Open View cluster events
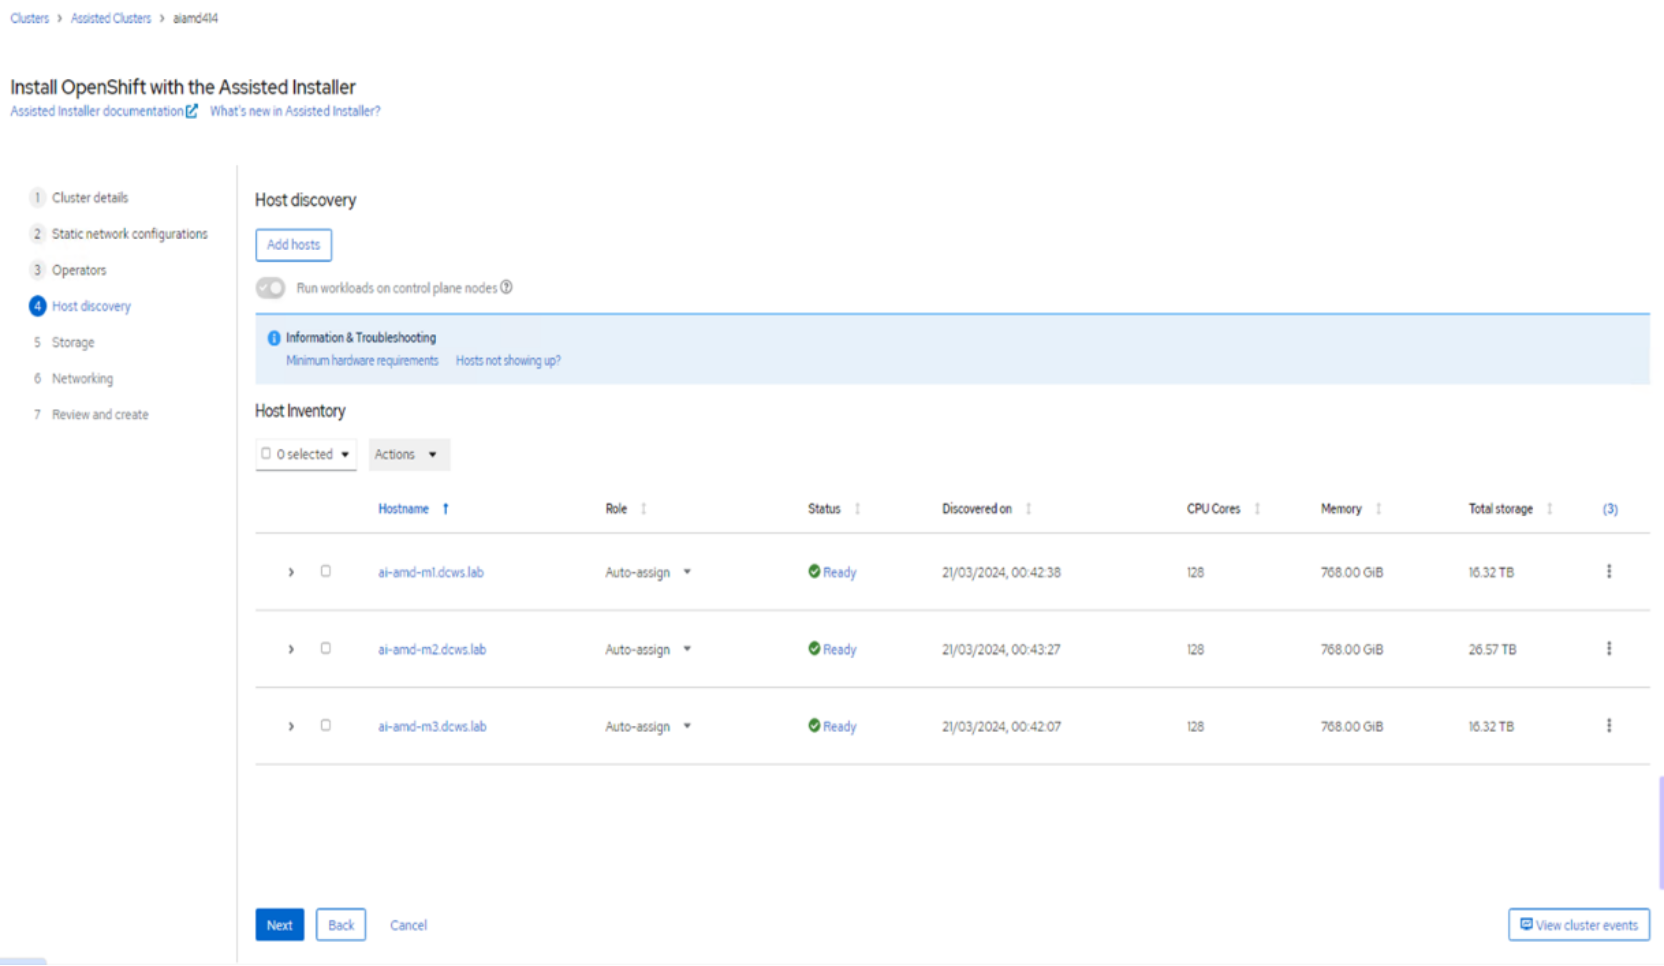 (x=1578, y=925)
